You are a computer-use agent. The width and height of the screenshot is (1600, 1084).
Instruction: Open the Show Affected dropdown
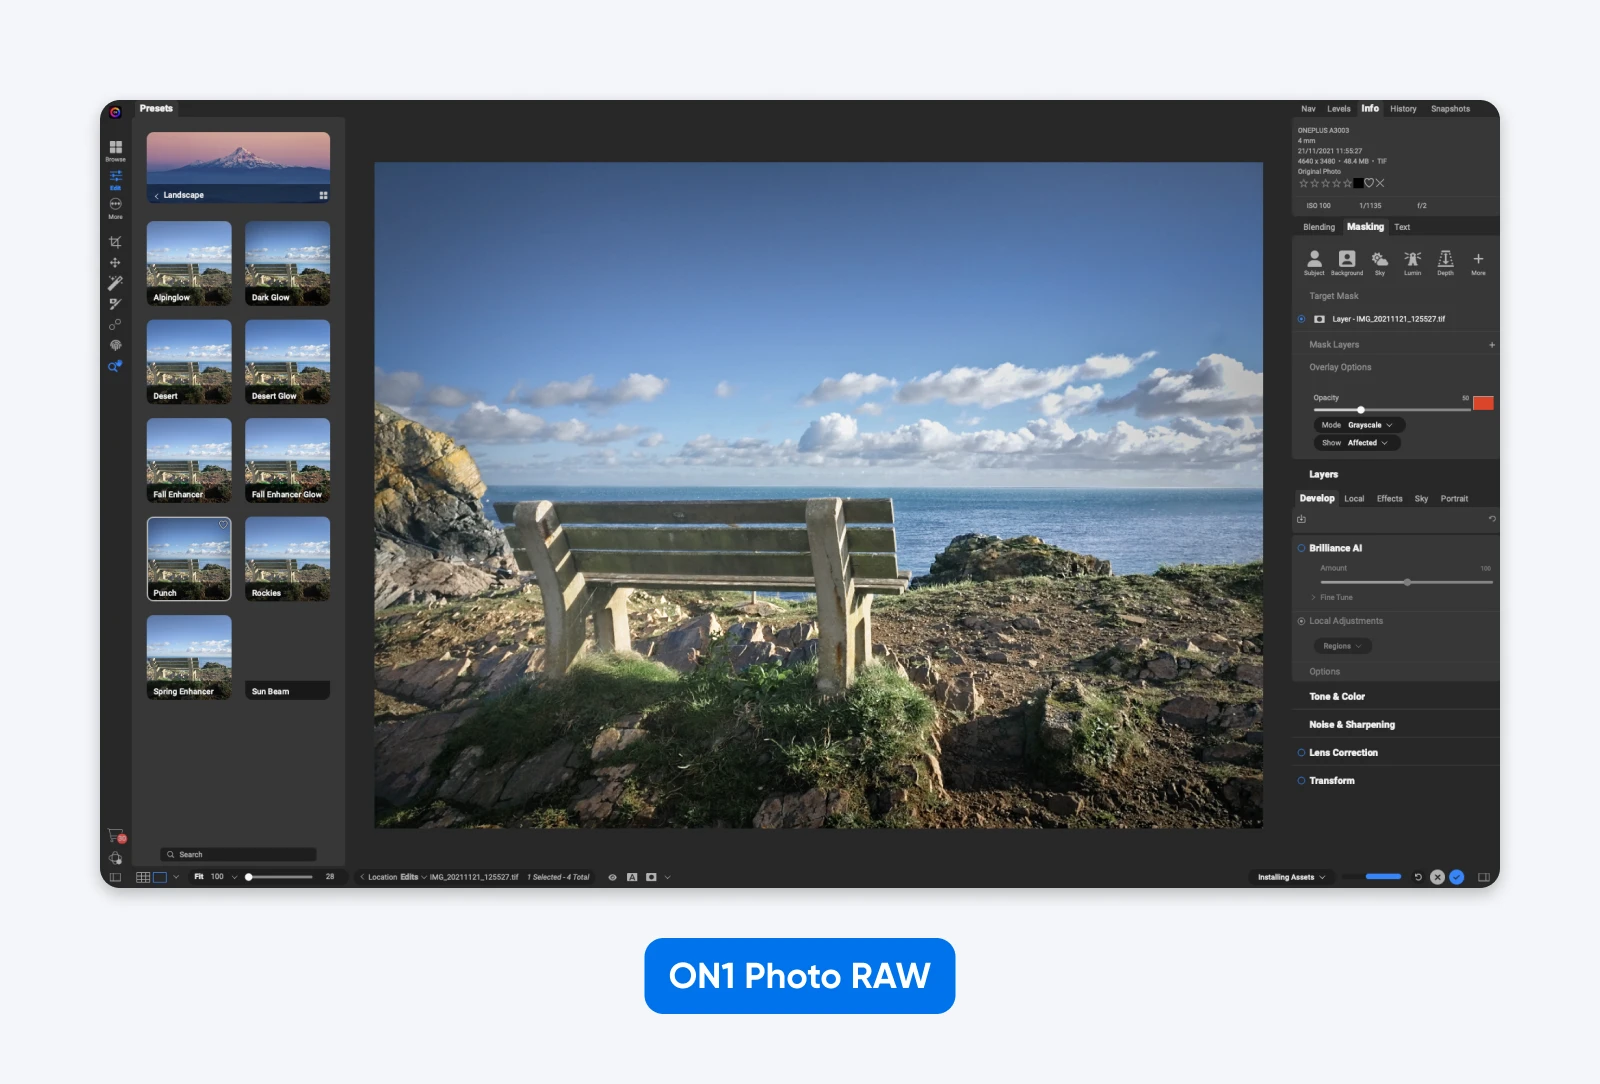(1358, 442)
